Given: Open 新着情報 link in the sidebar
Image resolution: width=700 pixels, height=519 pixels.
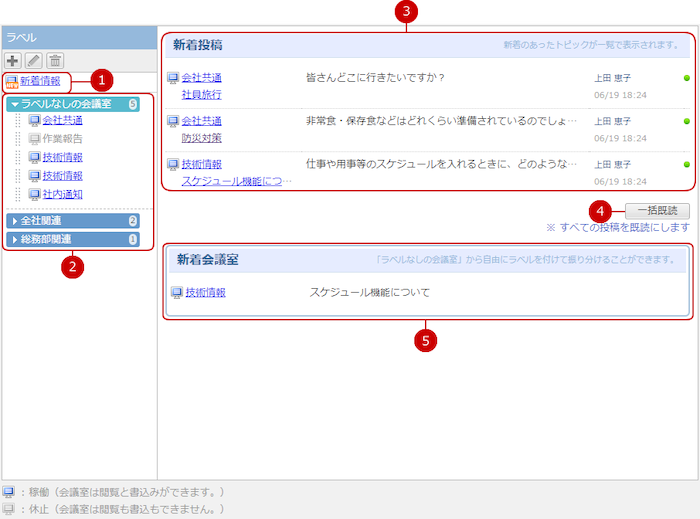Looking at the screenshot, I should 40,81.
